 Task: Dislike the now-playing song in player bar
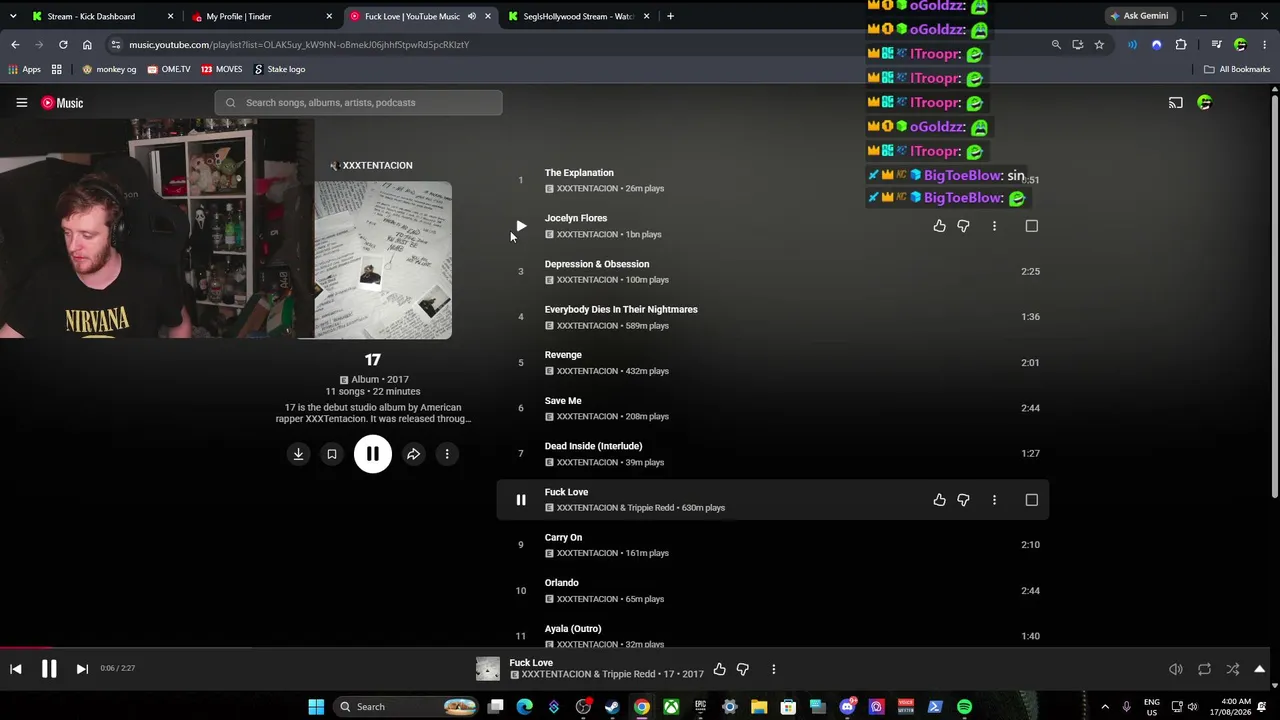[x=743, y=669]
